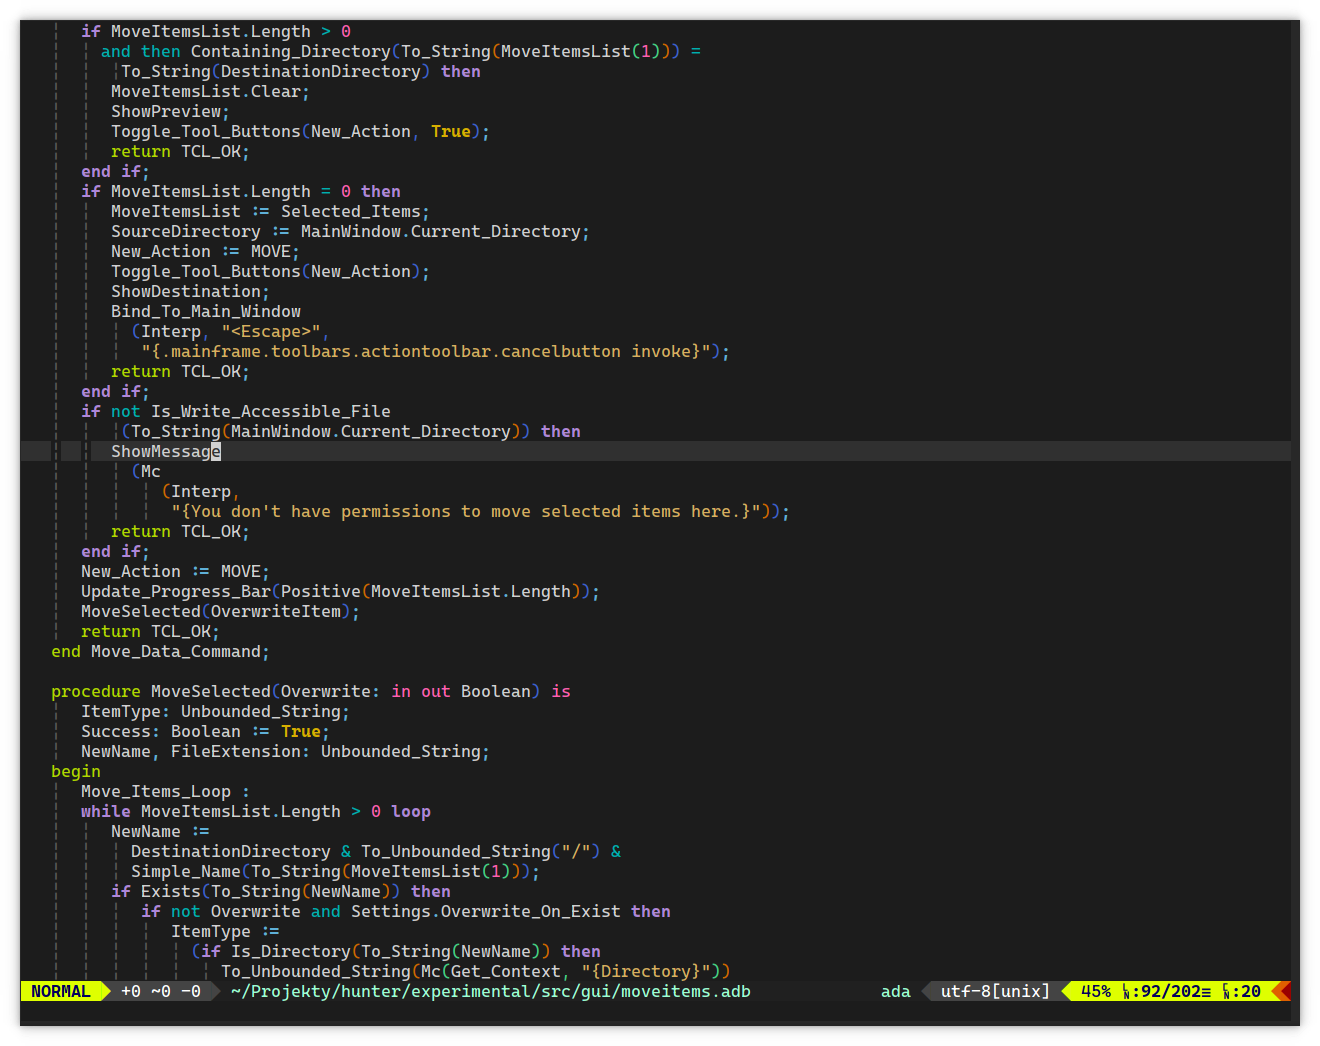Click the 'SourceDirectory :=' assignment line
Image resolution: width=1320 pixels, height=1046 pixels.
click(351, 231)
